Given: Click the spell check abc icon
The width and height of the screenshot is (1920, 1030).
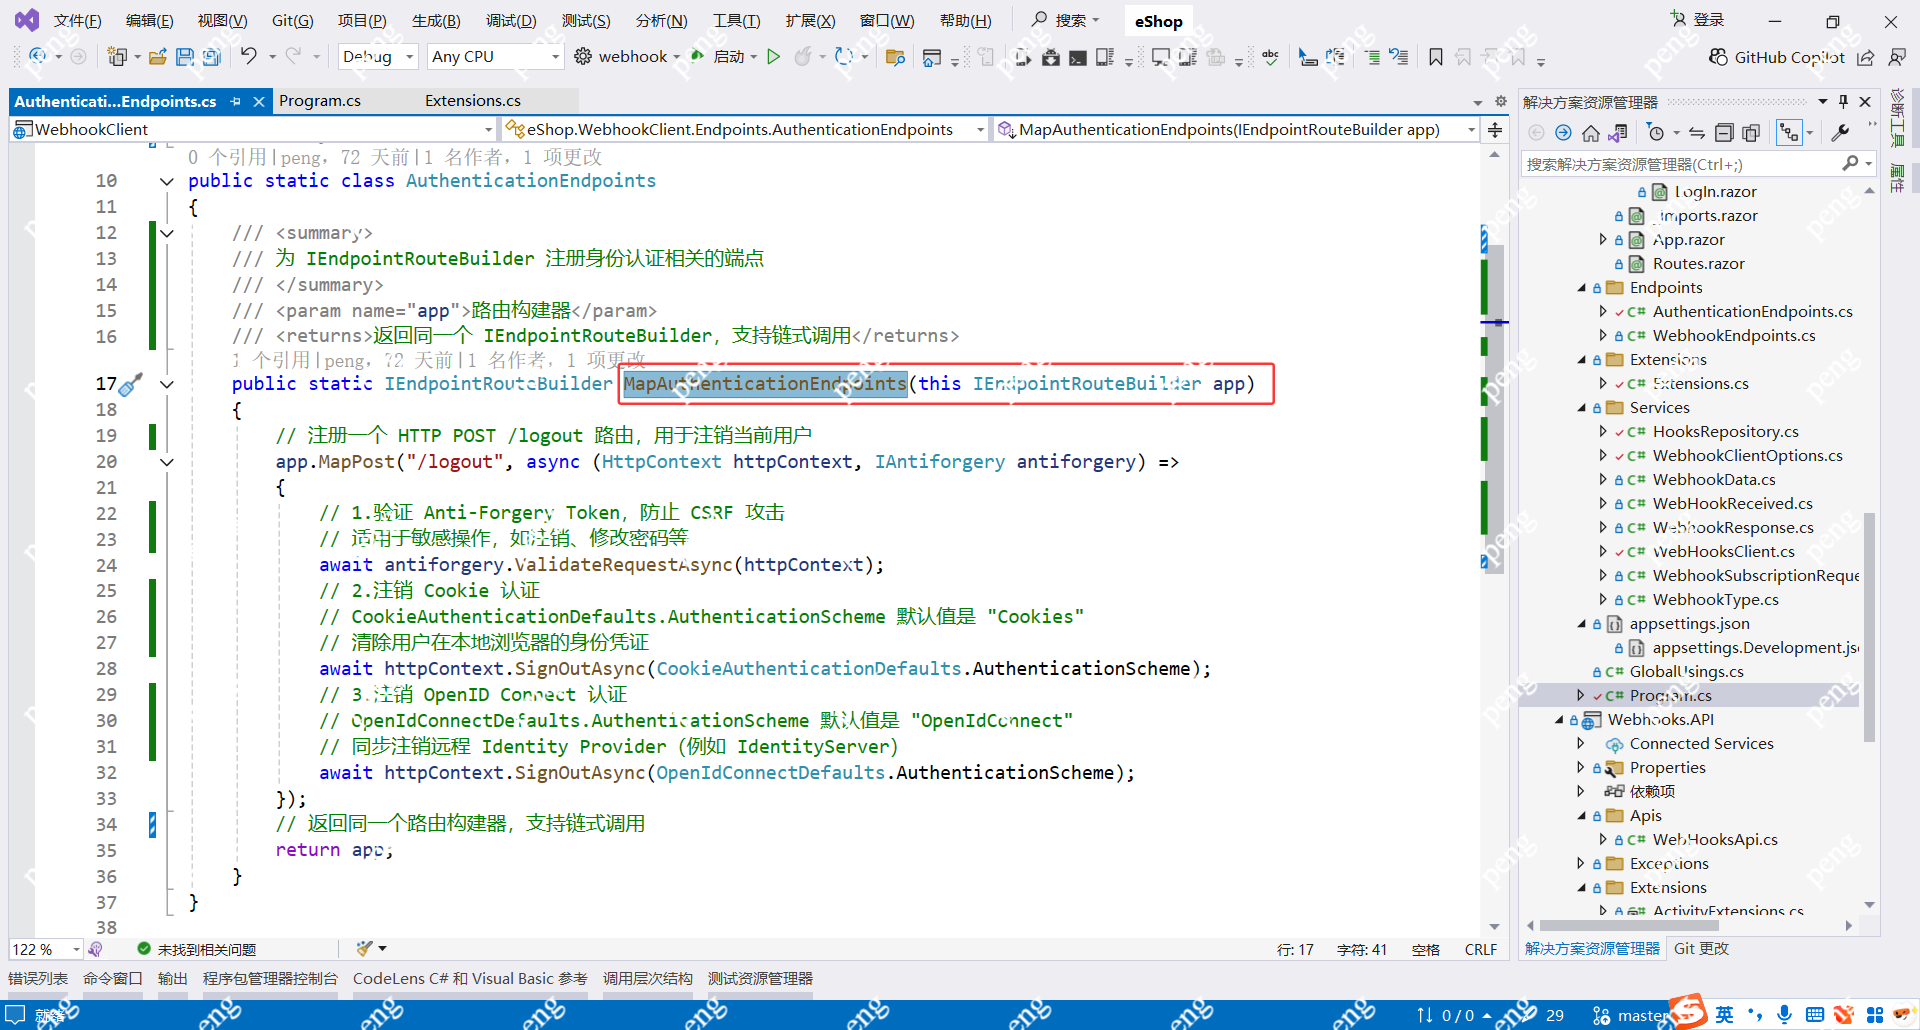Looking at the screenshot, I should pos(1270,57).
